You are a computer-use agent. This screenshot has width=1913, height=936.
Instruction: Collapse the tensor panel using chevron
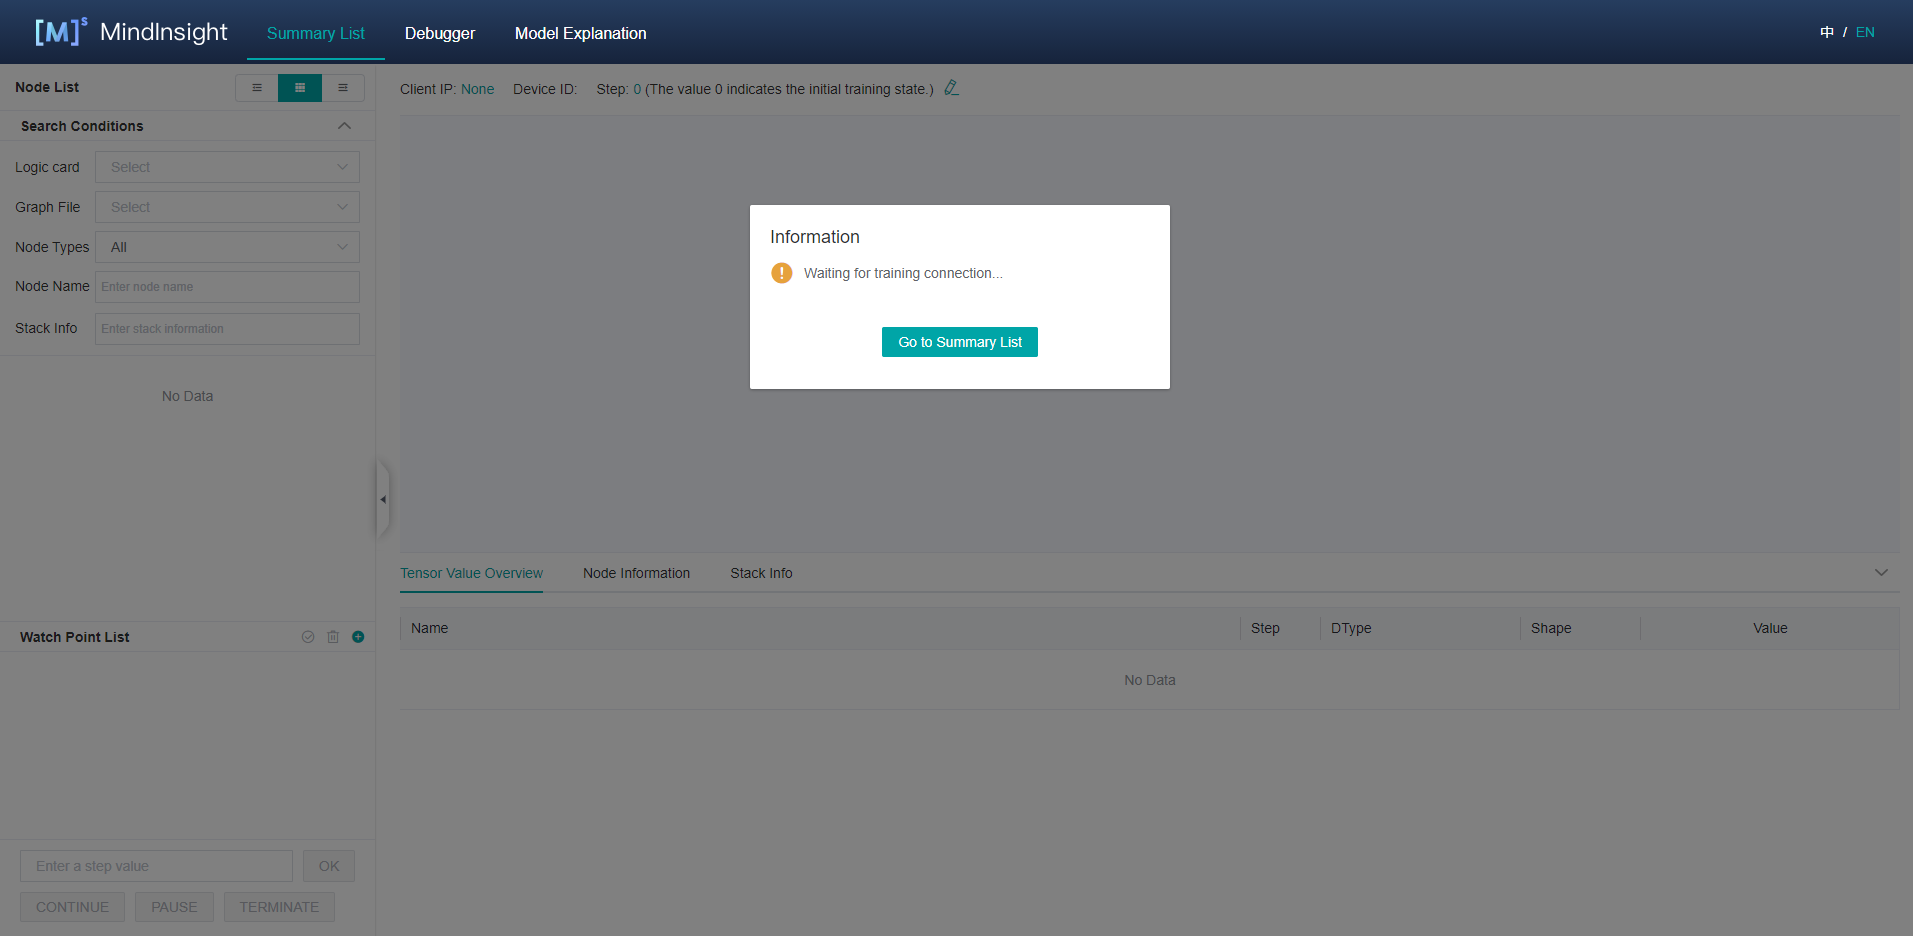coord(1881,573)
